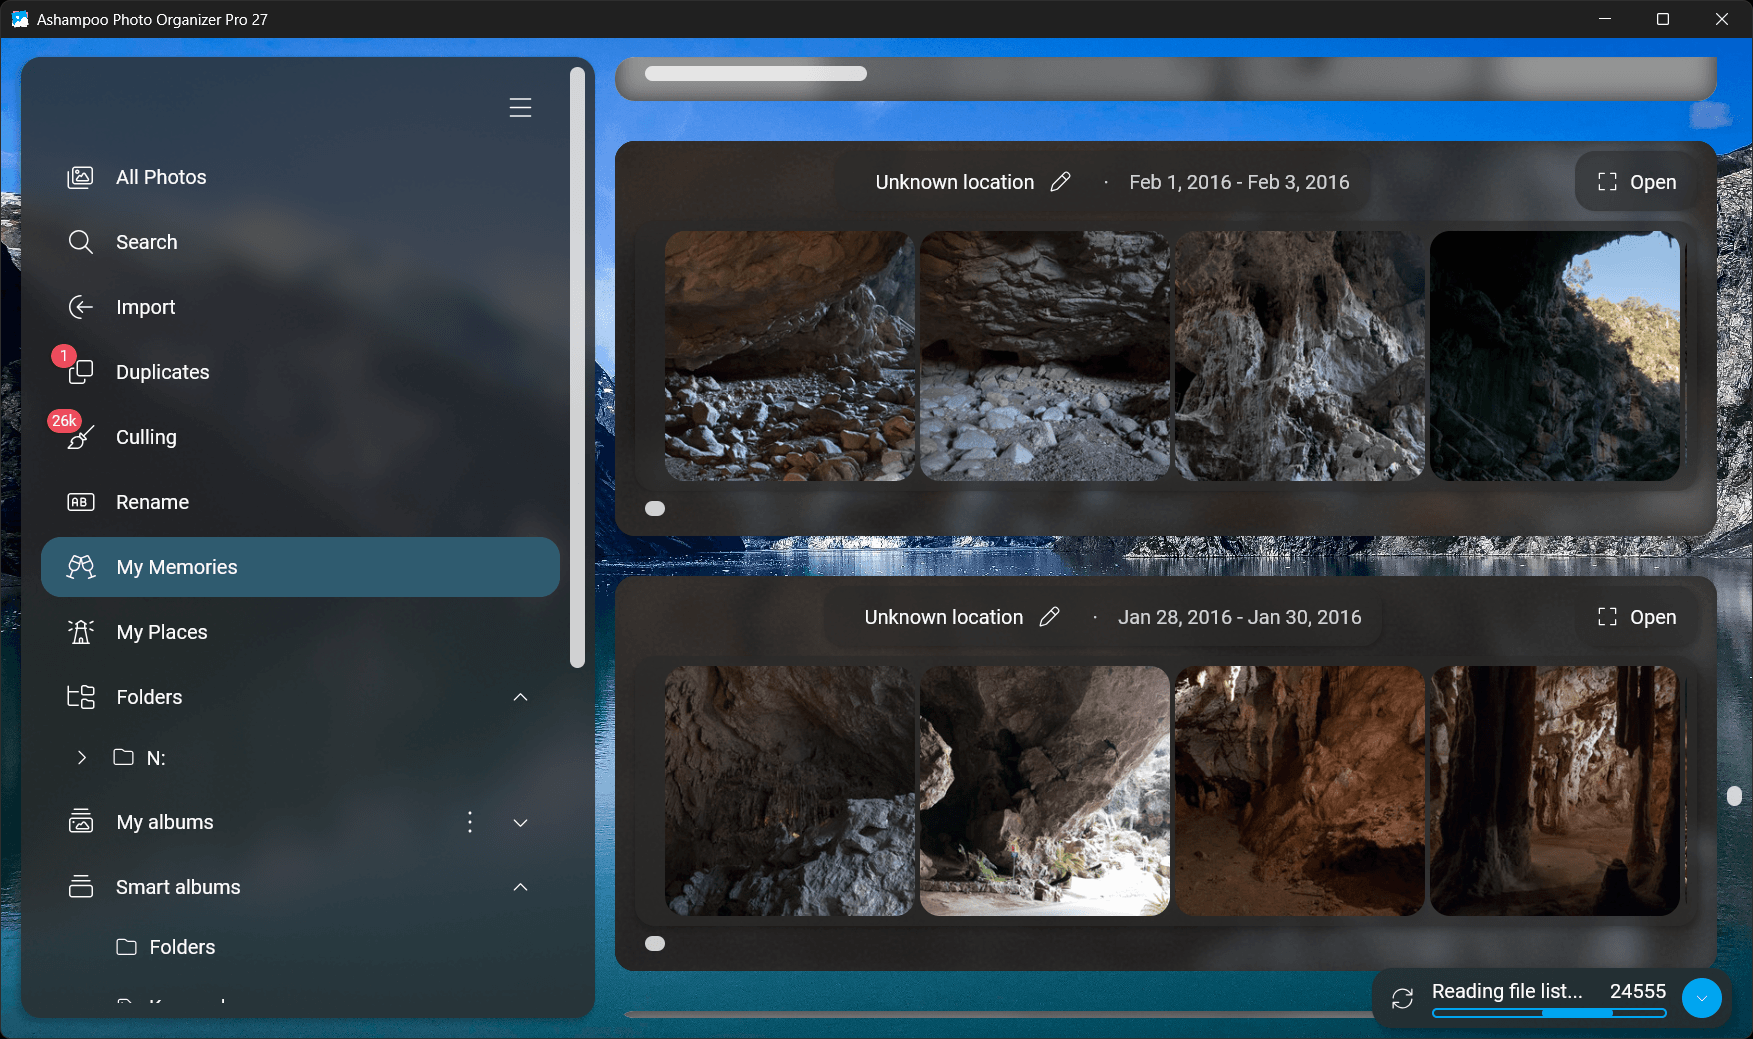Maximize the application window
The width and height of the screenshot is (1753, 1039).
click(1663, 19)
